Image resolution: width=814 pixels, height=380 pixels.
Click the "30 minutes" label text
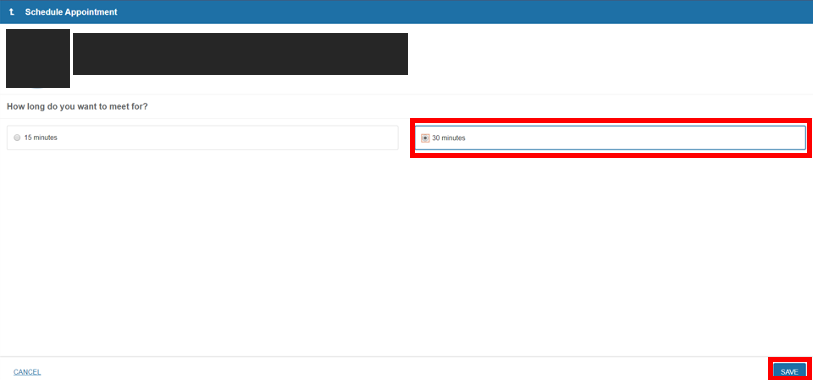click(449, 138)
